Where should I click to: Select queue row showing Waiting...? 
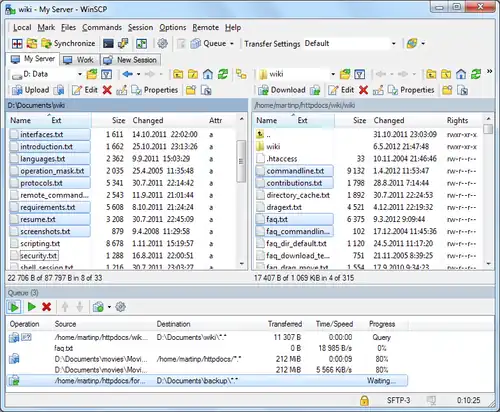(x=207, y=381)
